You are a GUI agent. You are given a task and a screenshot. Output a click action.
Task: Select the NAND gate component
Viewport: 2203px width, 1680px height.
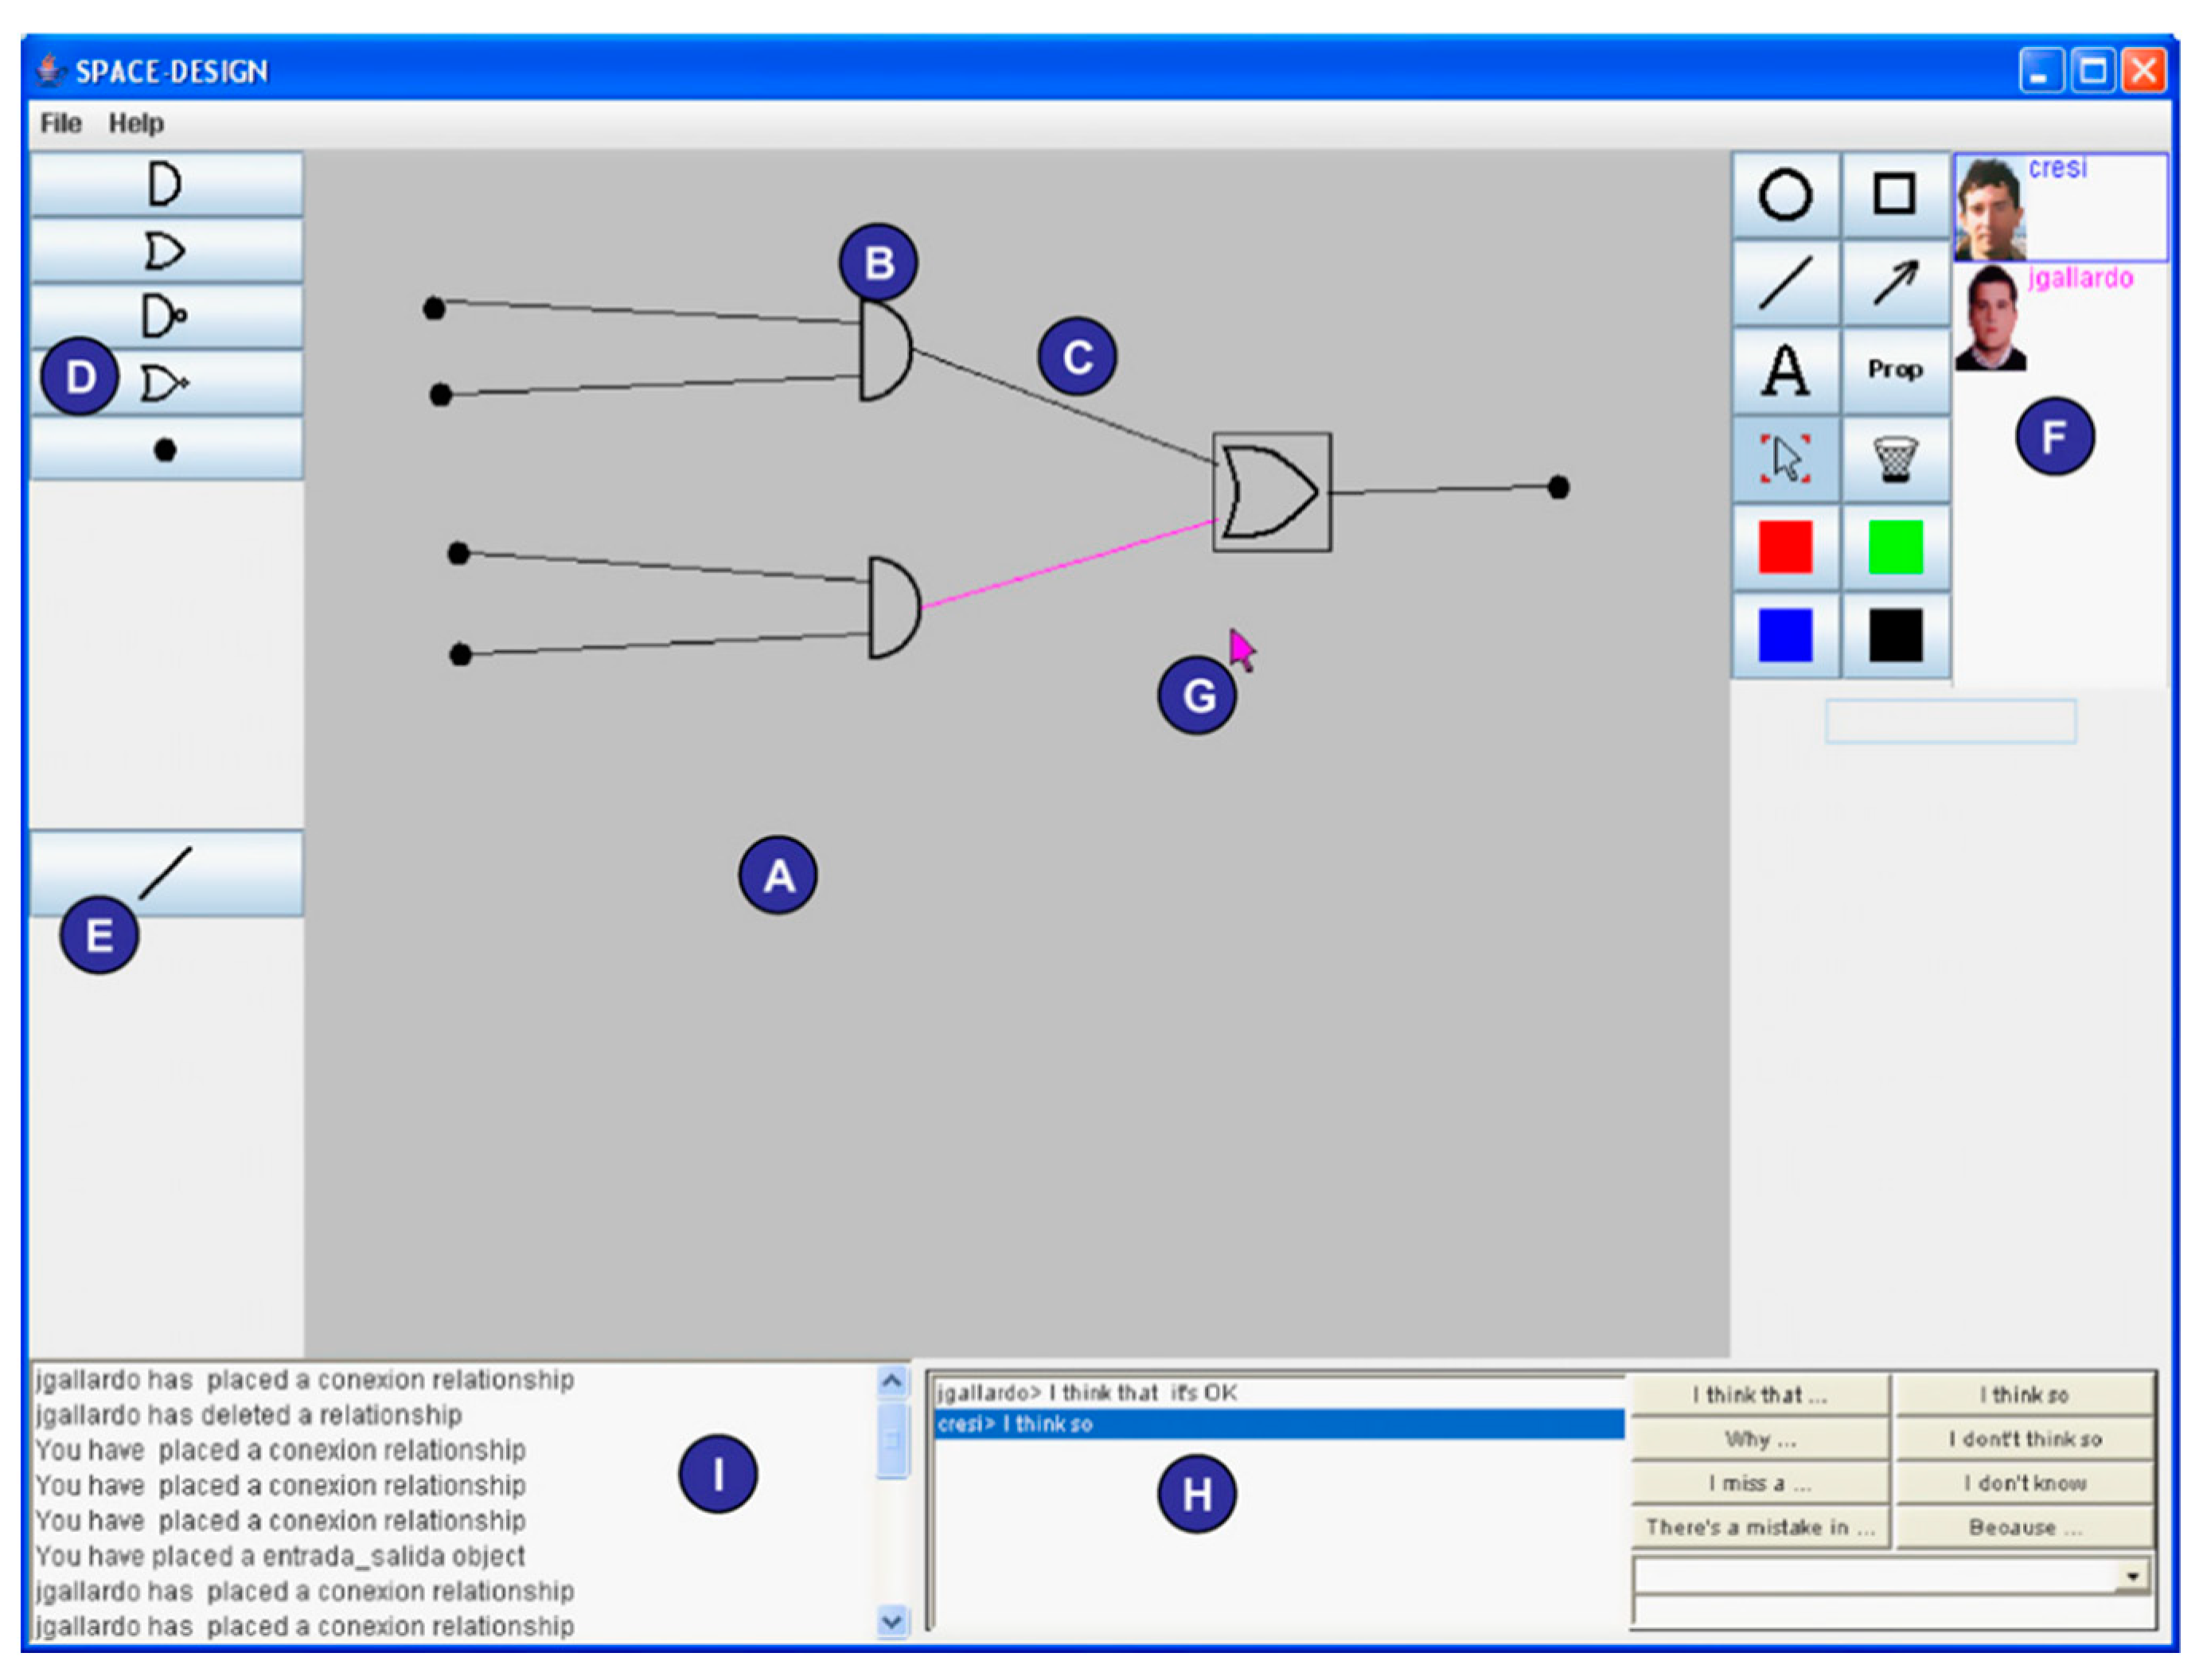(x=165, y=317)
